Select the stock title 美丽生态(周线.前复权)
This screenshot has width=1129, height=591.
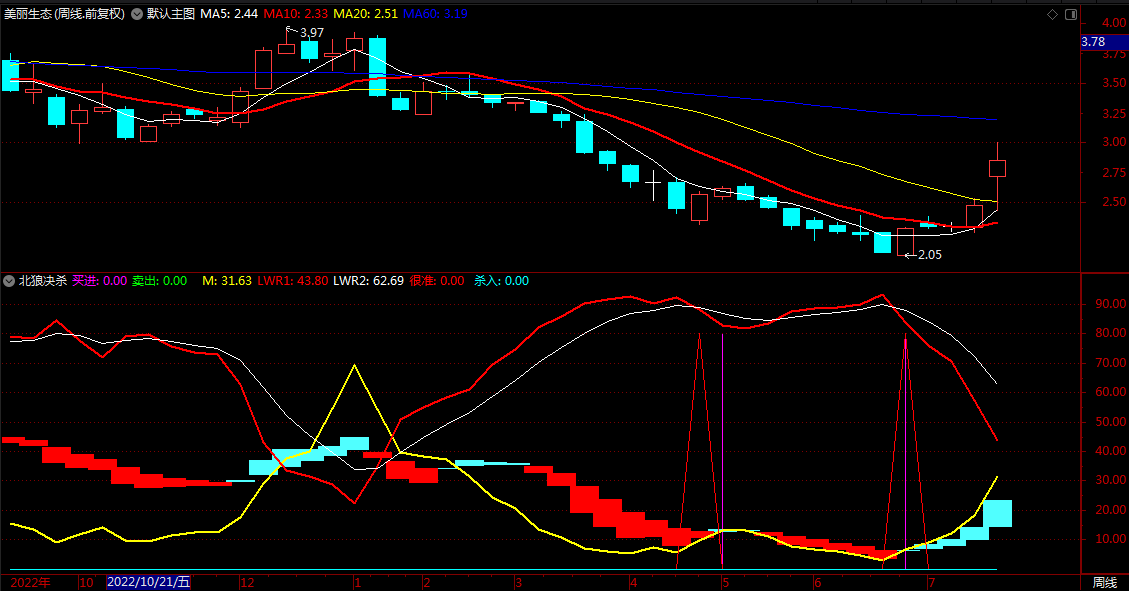point(64,14)
